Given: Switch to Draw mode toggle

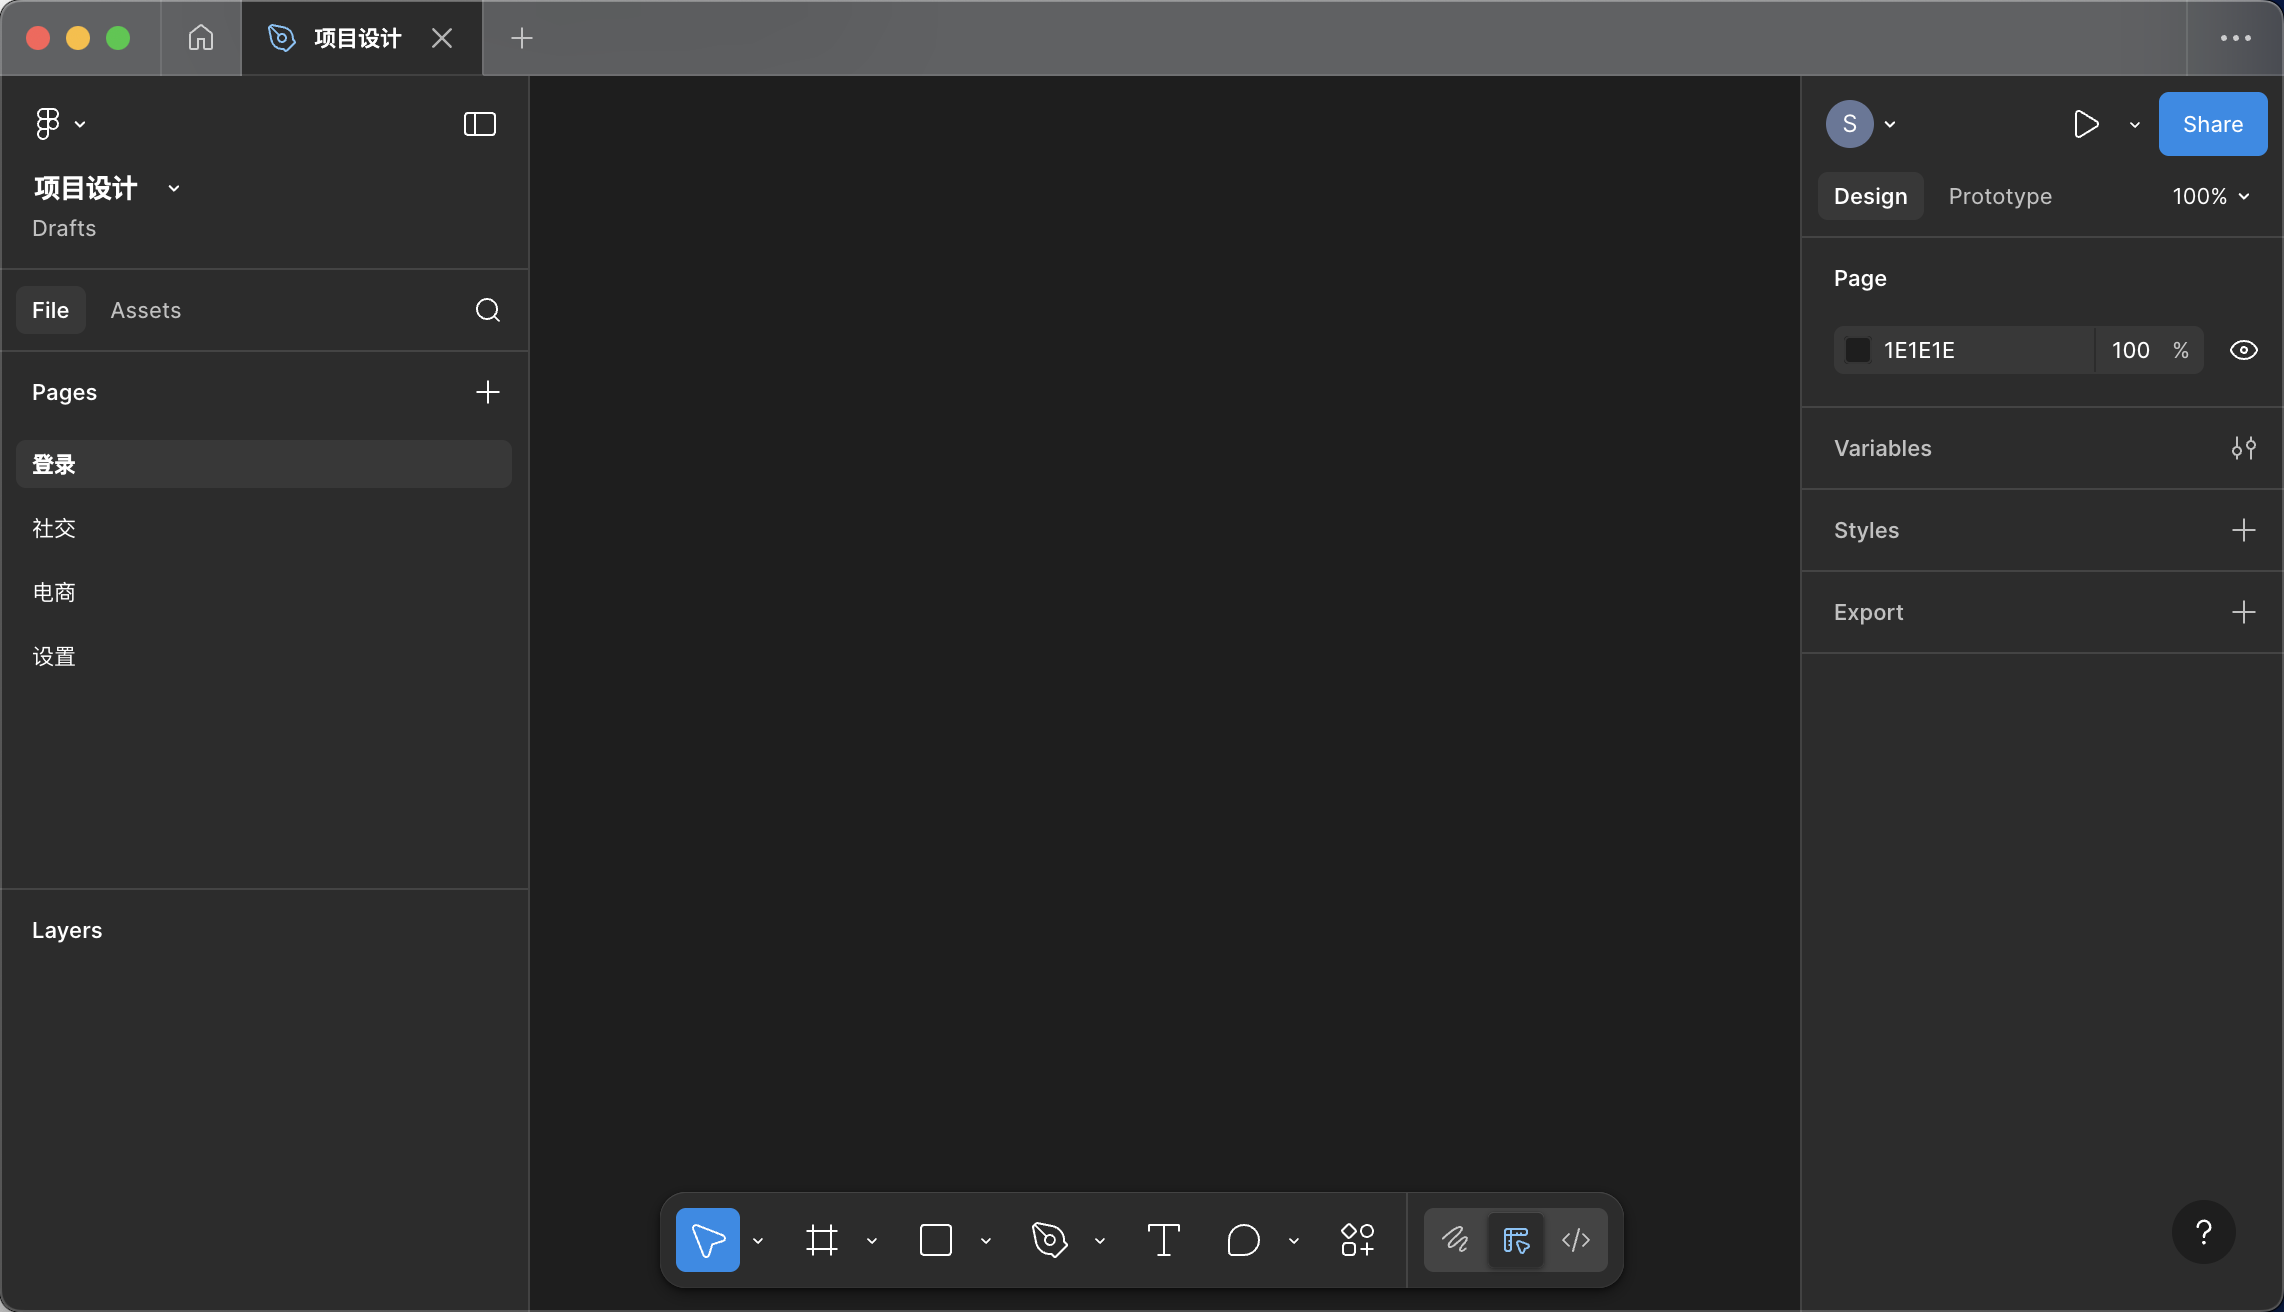Looking at the screenshot, I should [x=1455, y=1240].
